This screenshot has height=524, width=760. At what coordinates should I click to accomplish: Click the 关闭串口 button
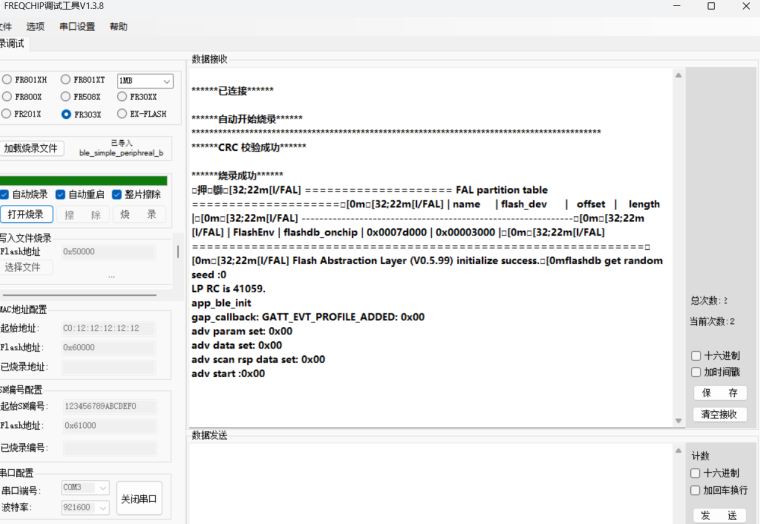[139, 497]
